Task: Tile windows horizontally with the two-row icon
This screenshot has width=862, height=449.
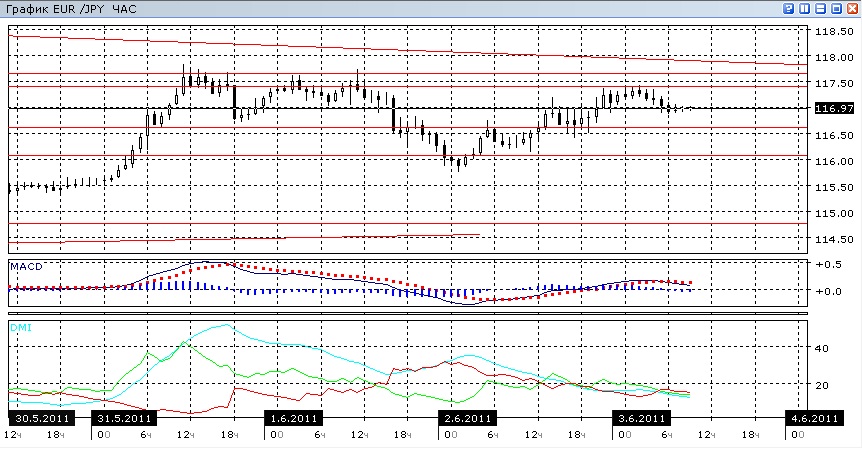Action: pos(821,8)
